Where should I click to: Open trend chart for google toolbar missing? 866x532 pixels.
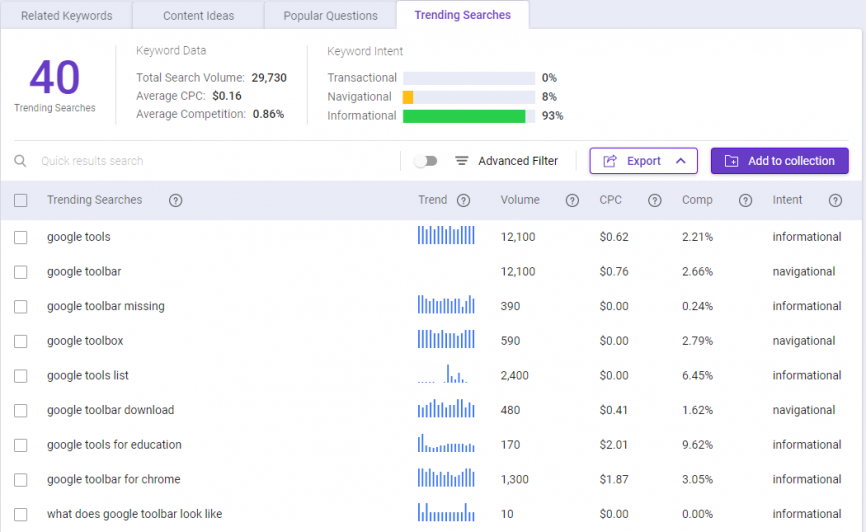[x=446, y=304]
